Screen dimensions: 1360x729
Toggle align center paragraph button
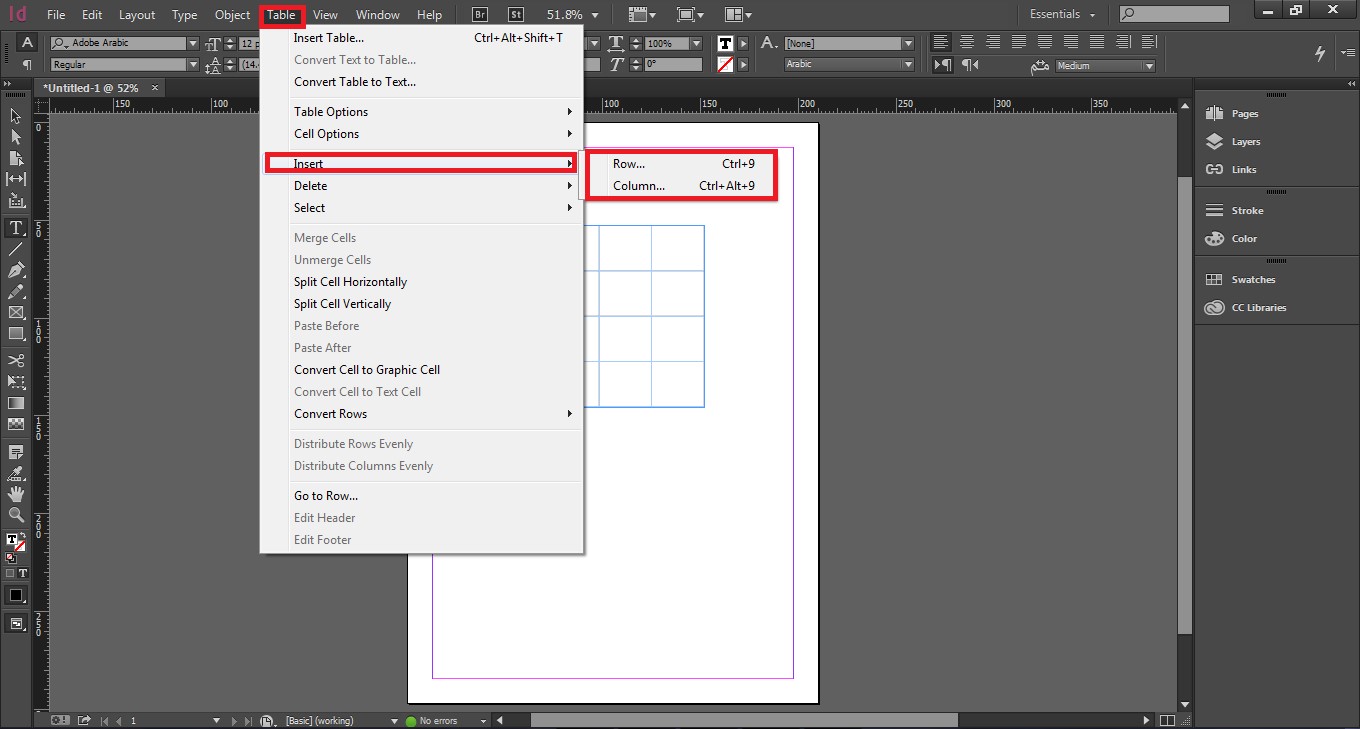click(967, 42)
